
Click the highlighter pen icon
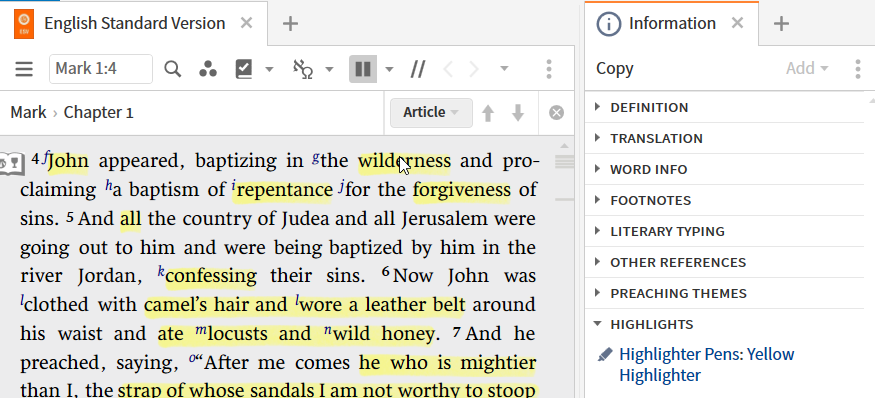604,355
